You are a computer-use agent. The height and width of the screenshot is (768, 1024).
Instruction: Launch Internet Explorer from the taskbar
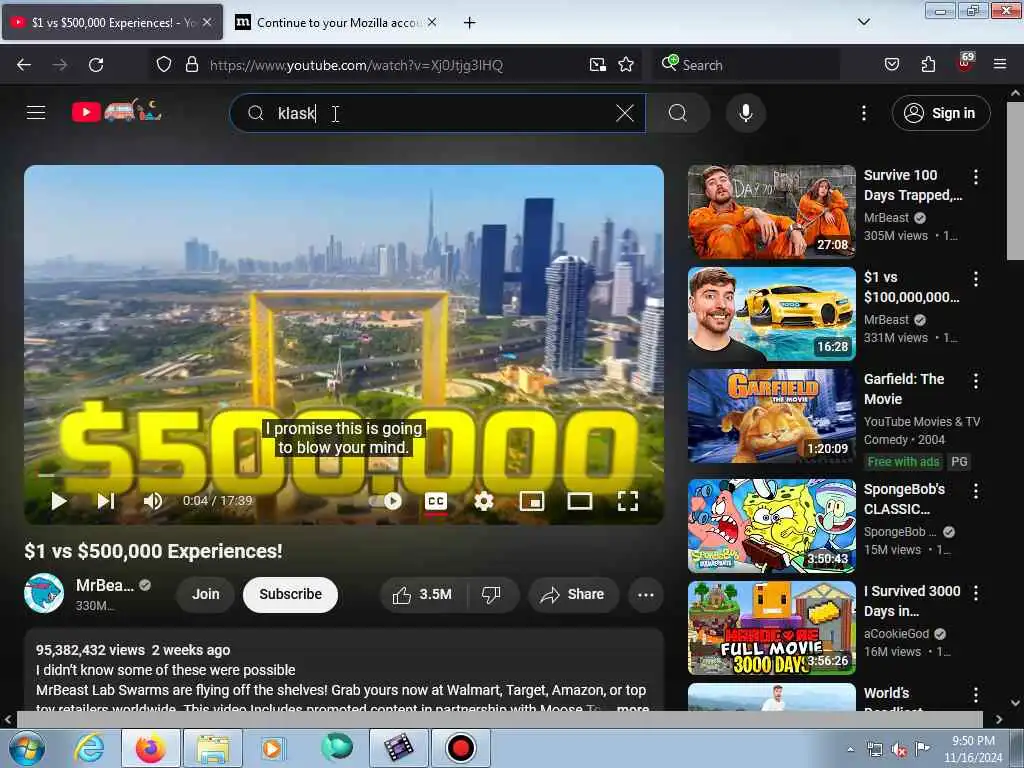point(89,748)
